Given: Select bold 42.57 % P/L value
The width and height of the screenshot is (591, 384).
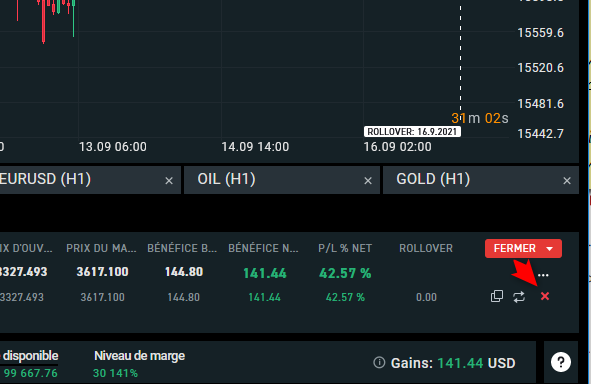Looking at the screenshot, I should [345, 273].
